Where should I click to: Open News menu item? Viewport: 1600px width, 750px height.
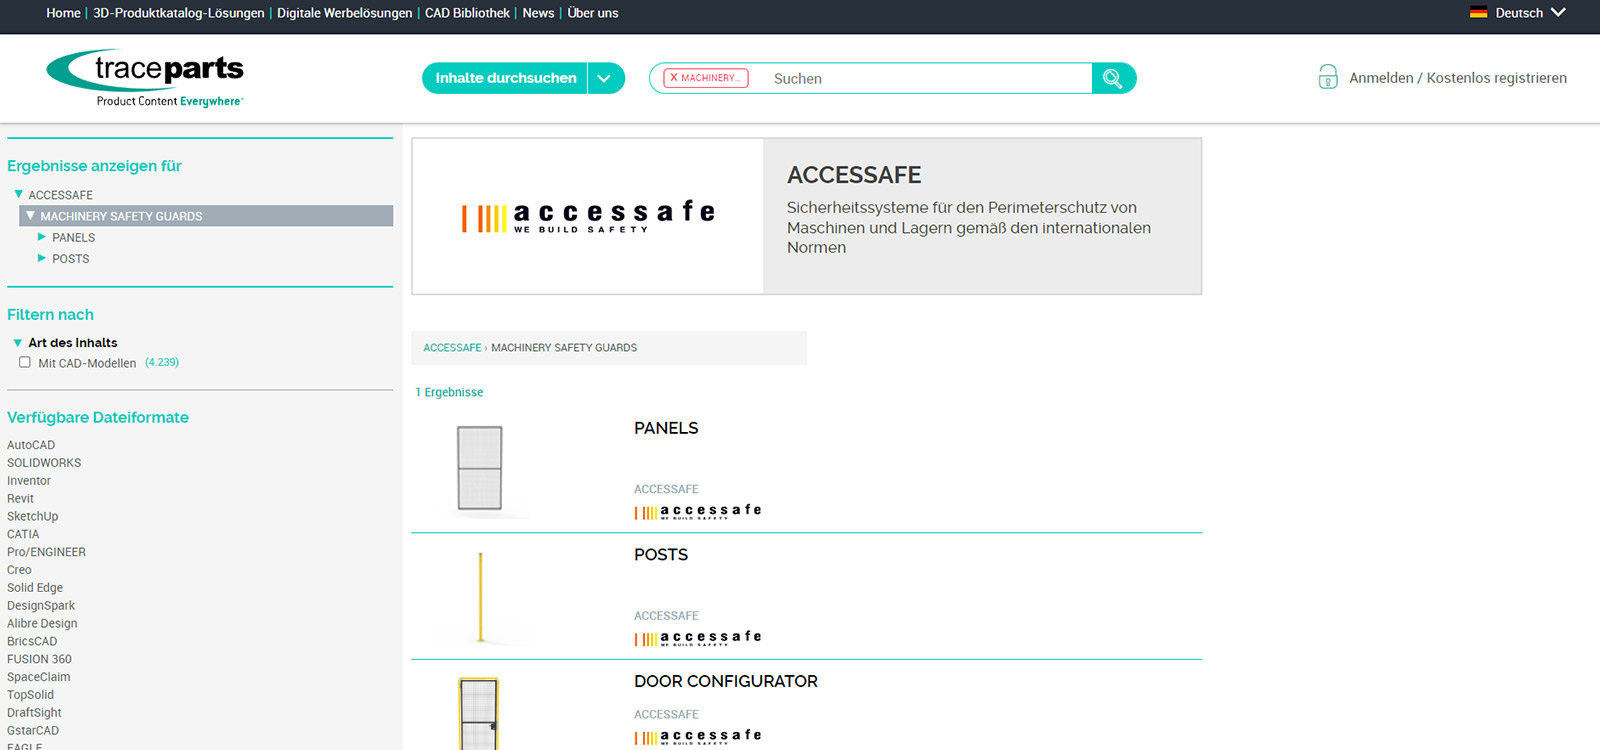538,13
